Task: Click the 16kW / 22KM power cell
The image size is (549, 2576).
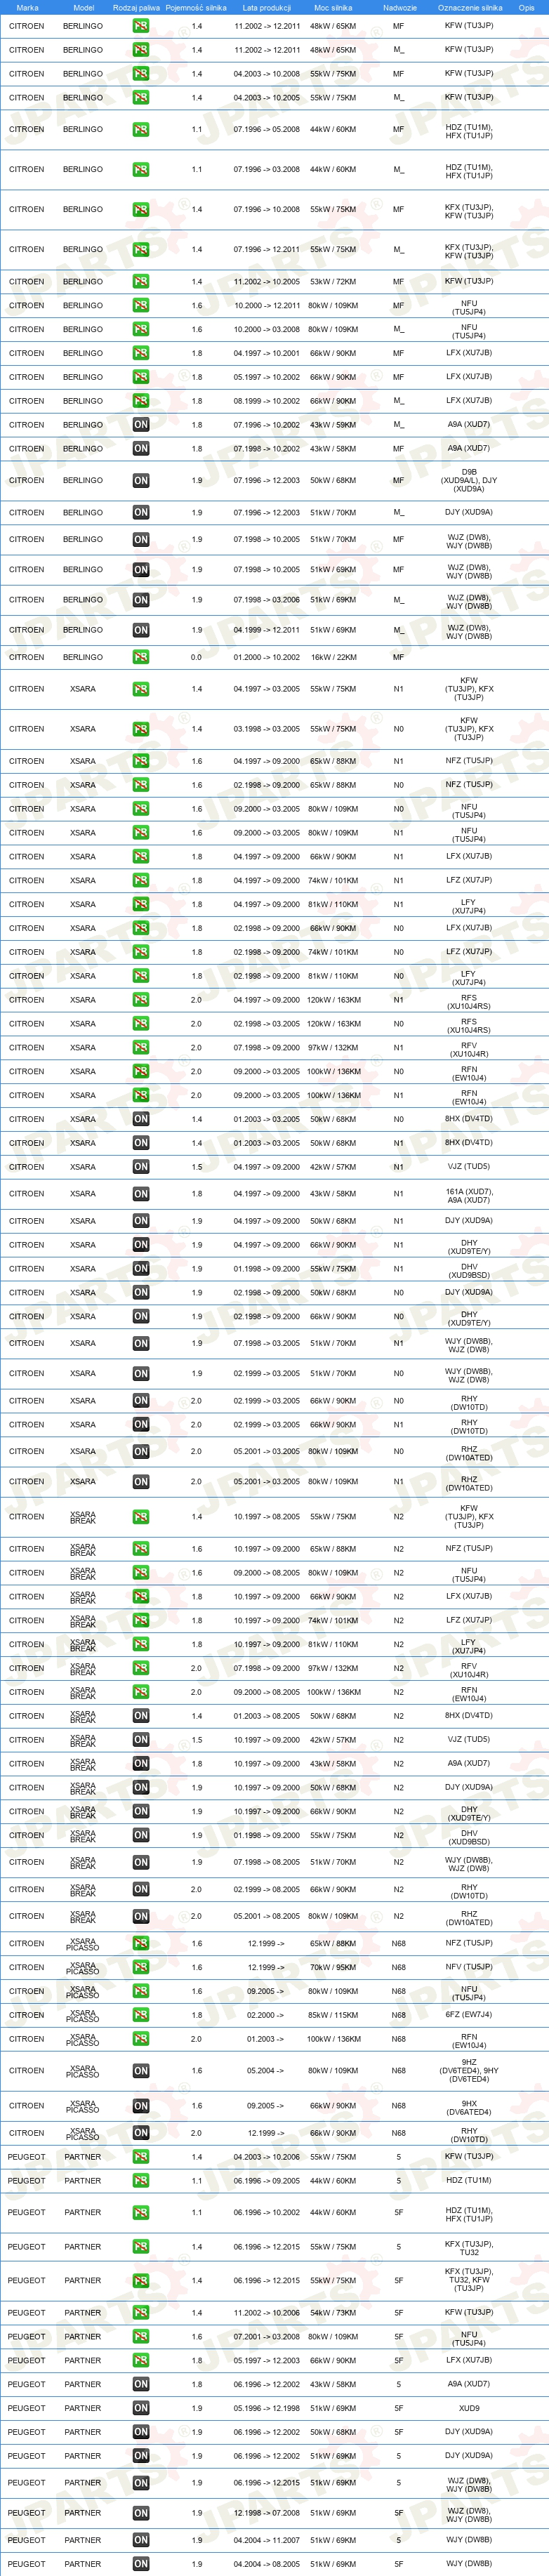Action: [334, 657]
